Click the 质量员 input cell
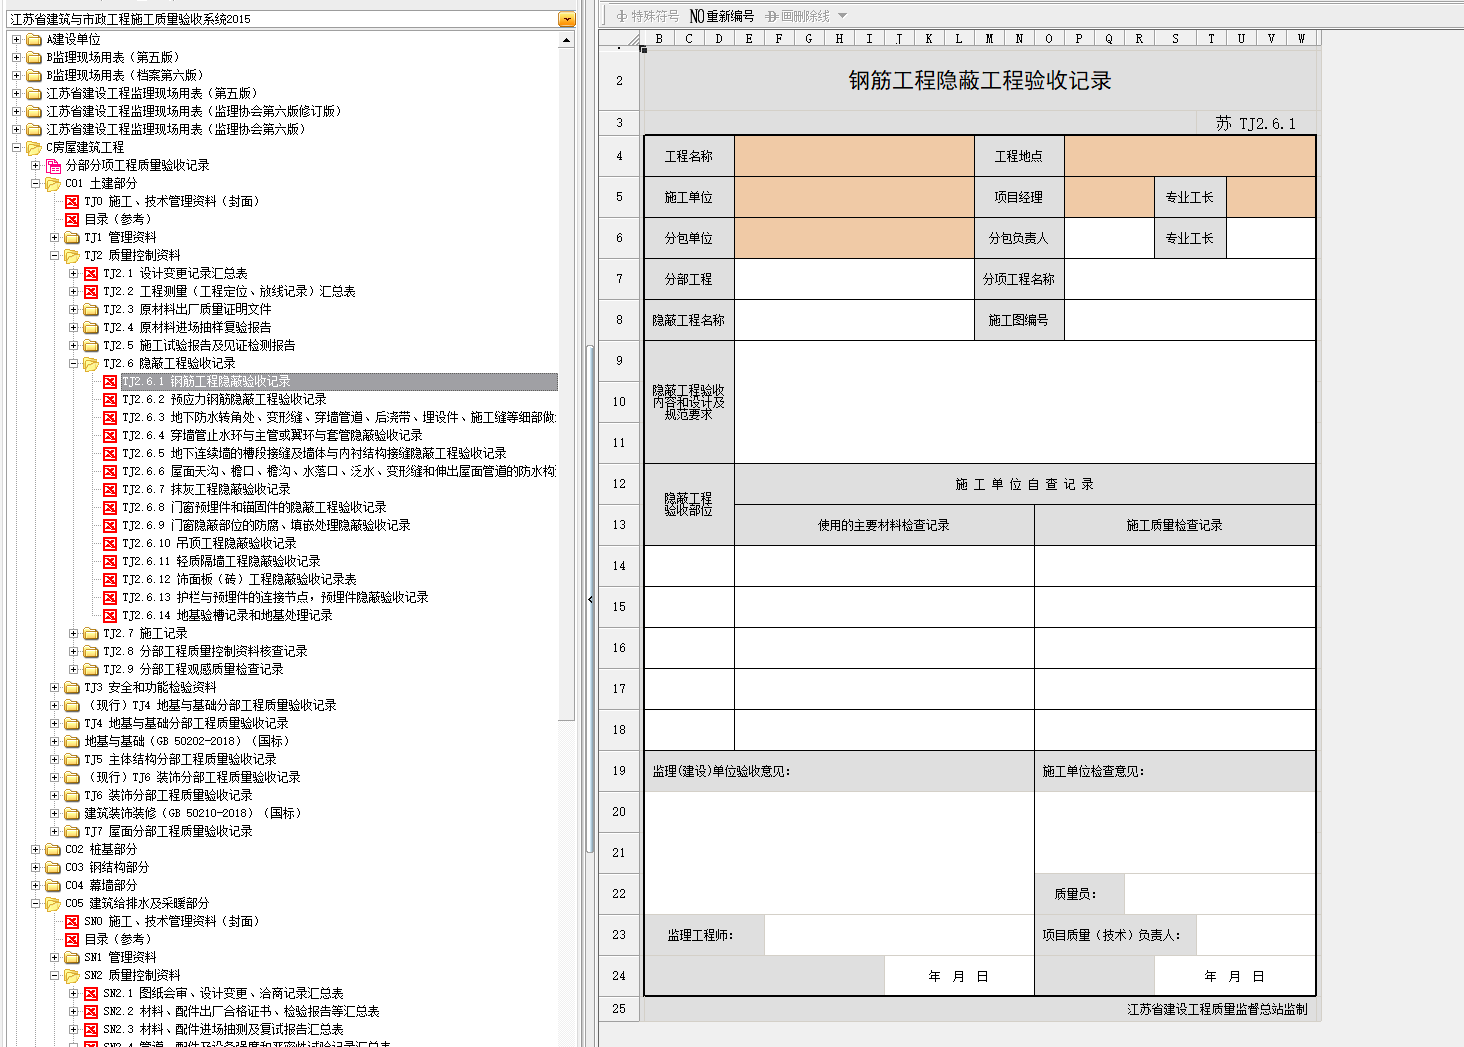The image size is (1464, 1047). pos(1220,894)
